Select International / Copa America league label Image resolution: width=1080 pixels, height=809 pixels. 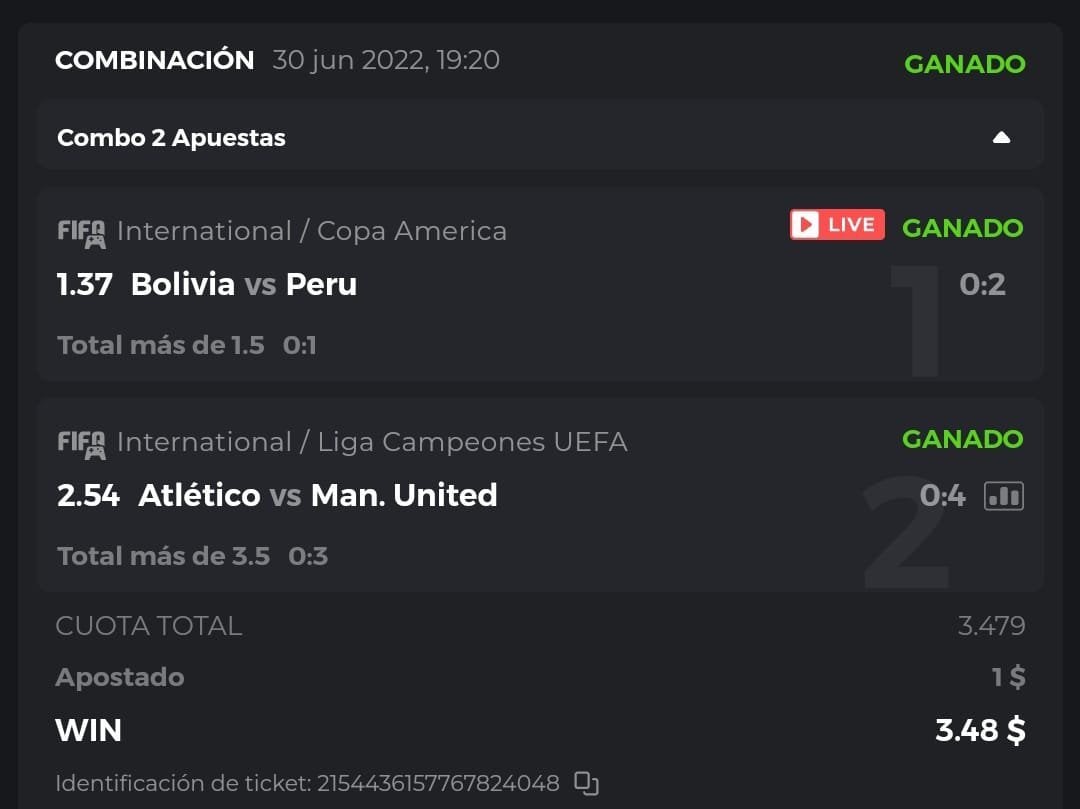311,231
